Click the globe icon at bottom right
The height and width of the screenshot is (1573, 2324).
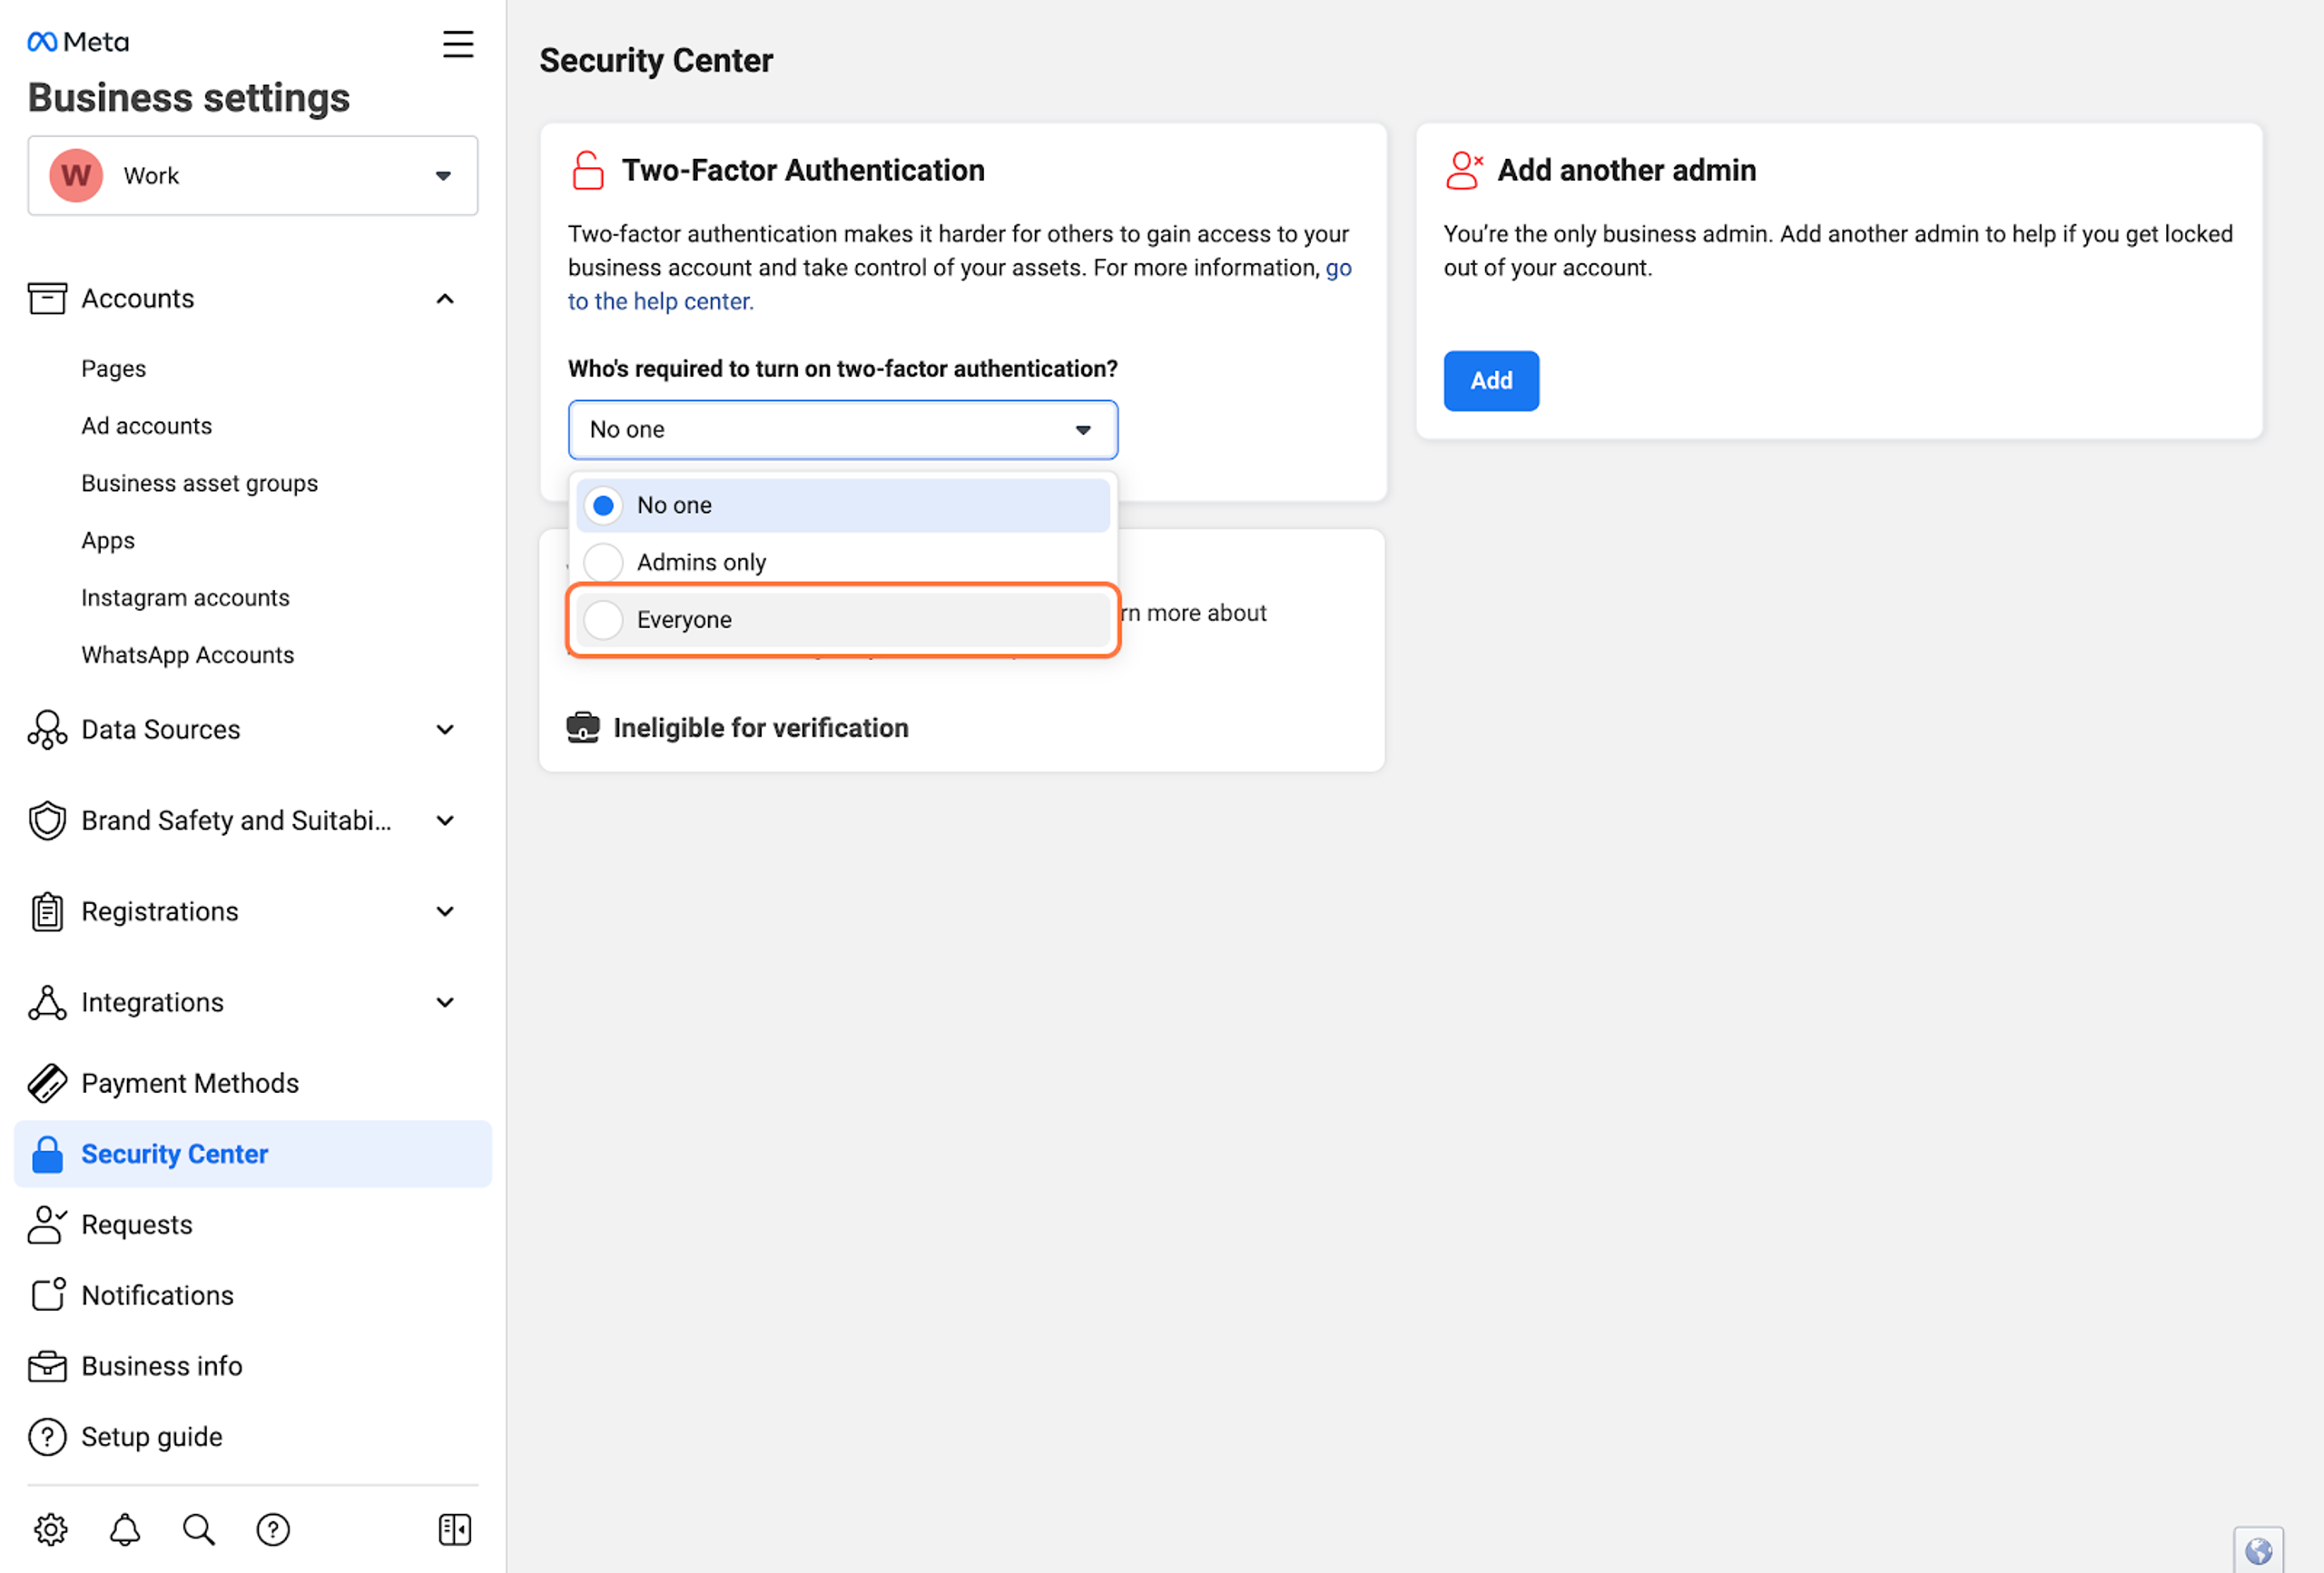pos(2258,1551)
